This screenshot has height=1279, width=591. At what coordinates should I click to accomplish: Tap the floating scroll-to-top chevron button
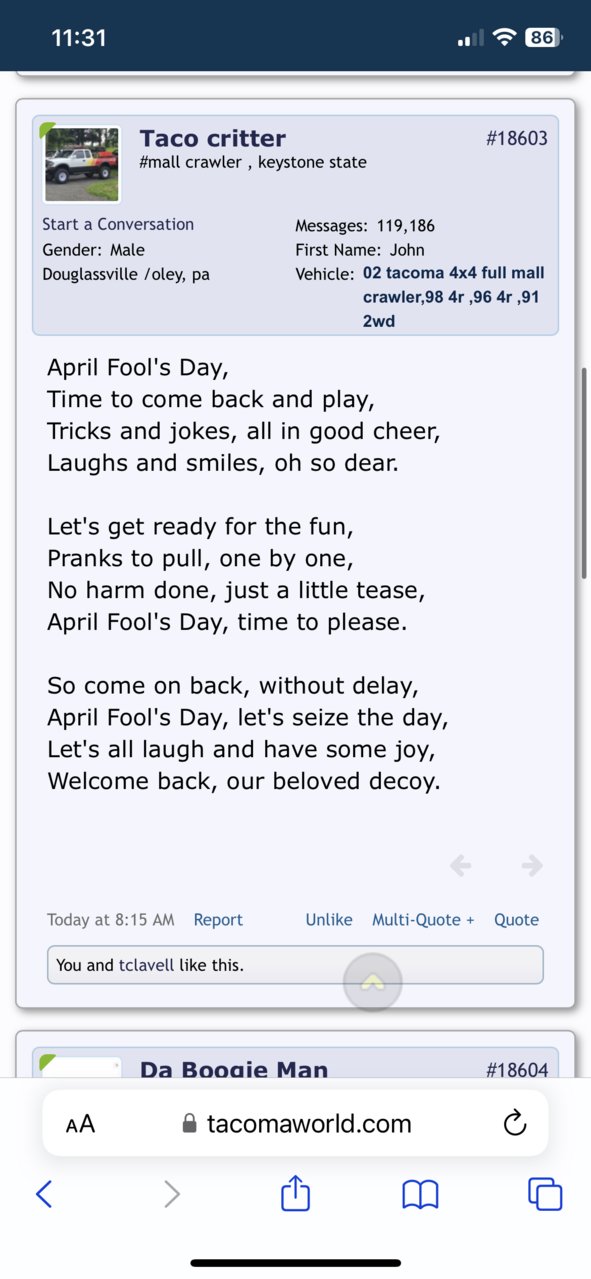coord(373,983)
